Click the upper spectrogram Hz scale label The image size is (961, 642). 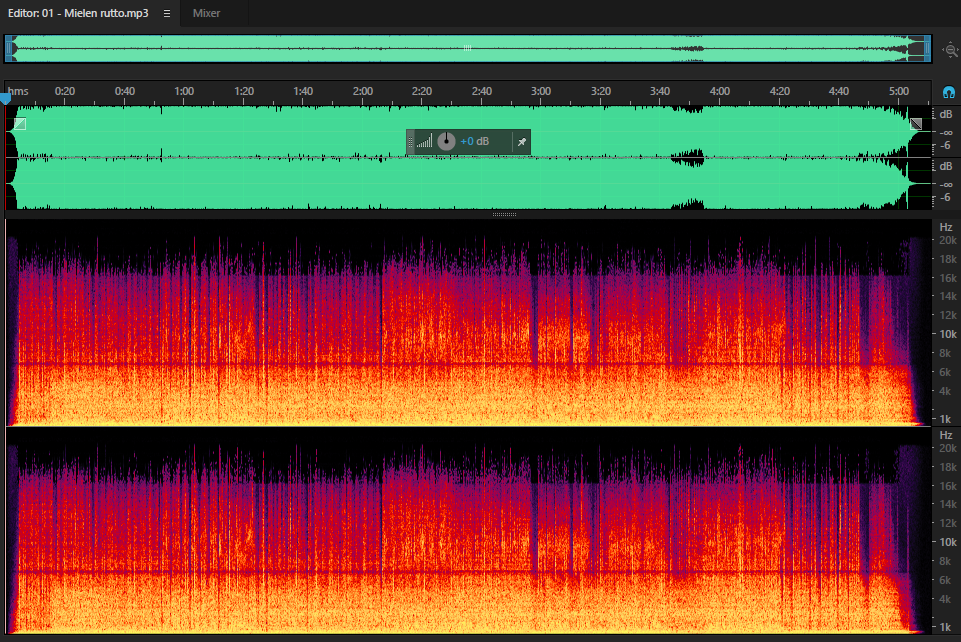click(946, 227)
